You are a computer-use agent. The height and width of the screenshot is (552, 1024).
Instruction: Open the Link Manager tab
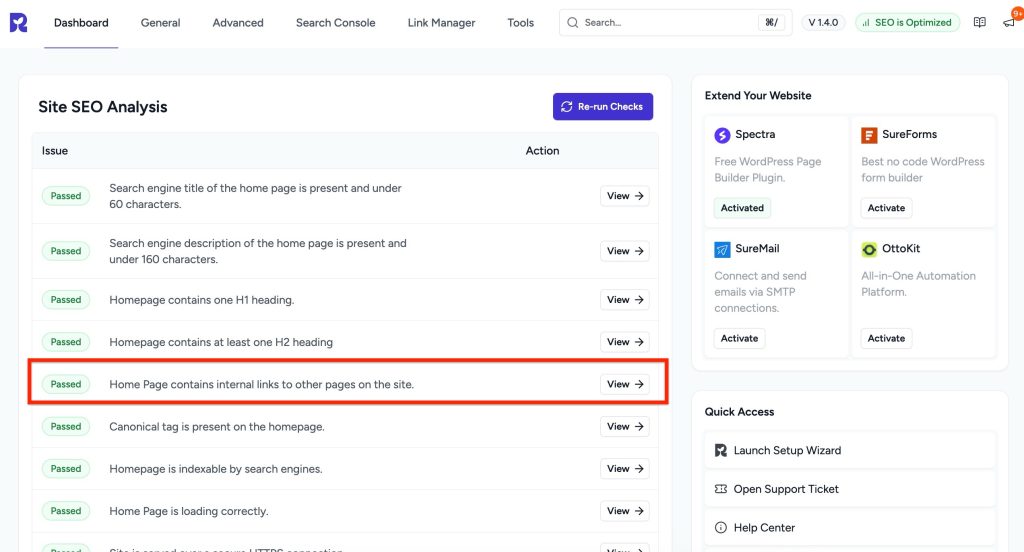click(441, 23)
